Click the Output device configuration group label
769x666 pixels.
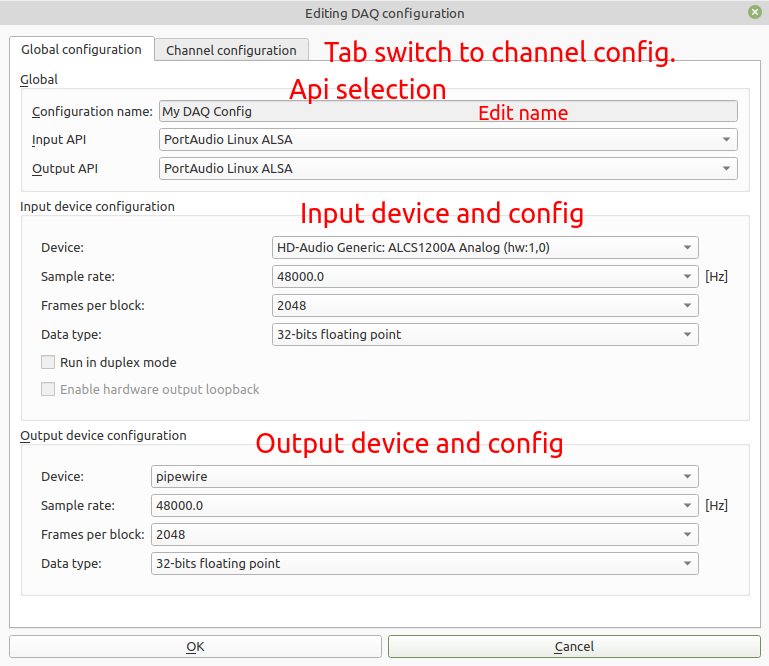point(103,435)
